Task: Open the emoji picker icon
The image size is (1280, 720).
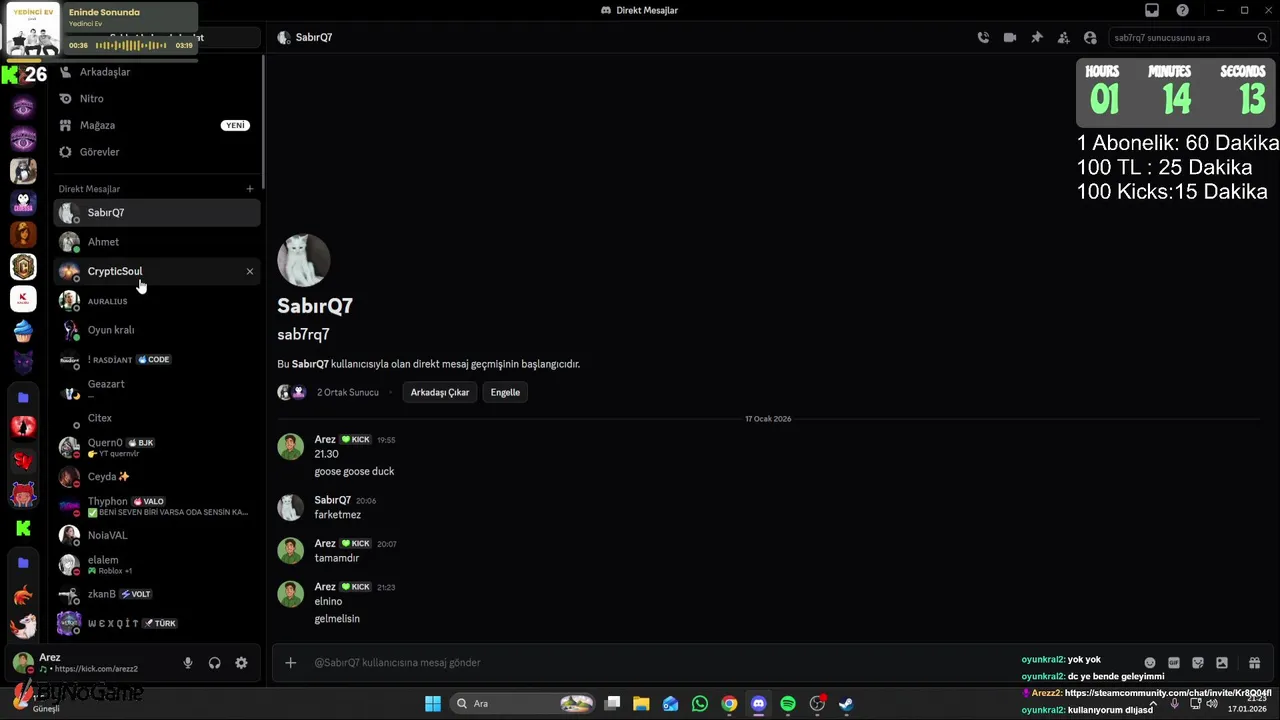Action: tap(1150, 662)
